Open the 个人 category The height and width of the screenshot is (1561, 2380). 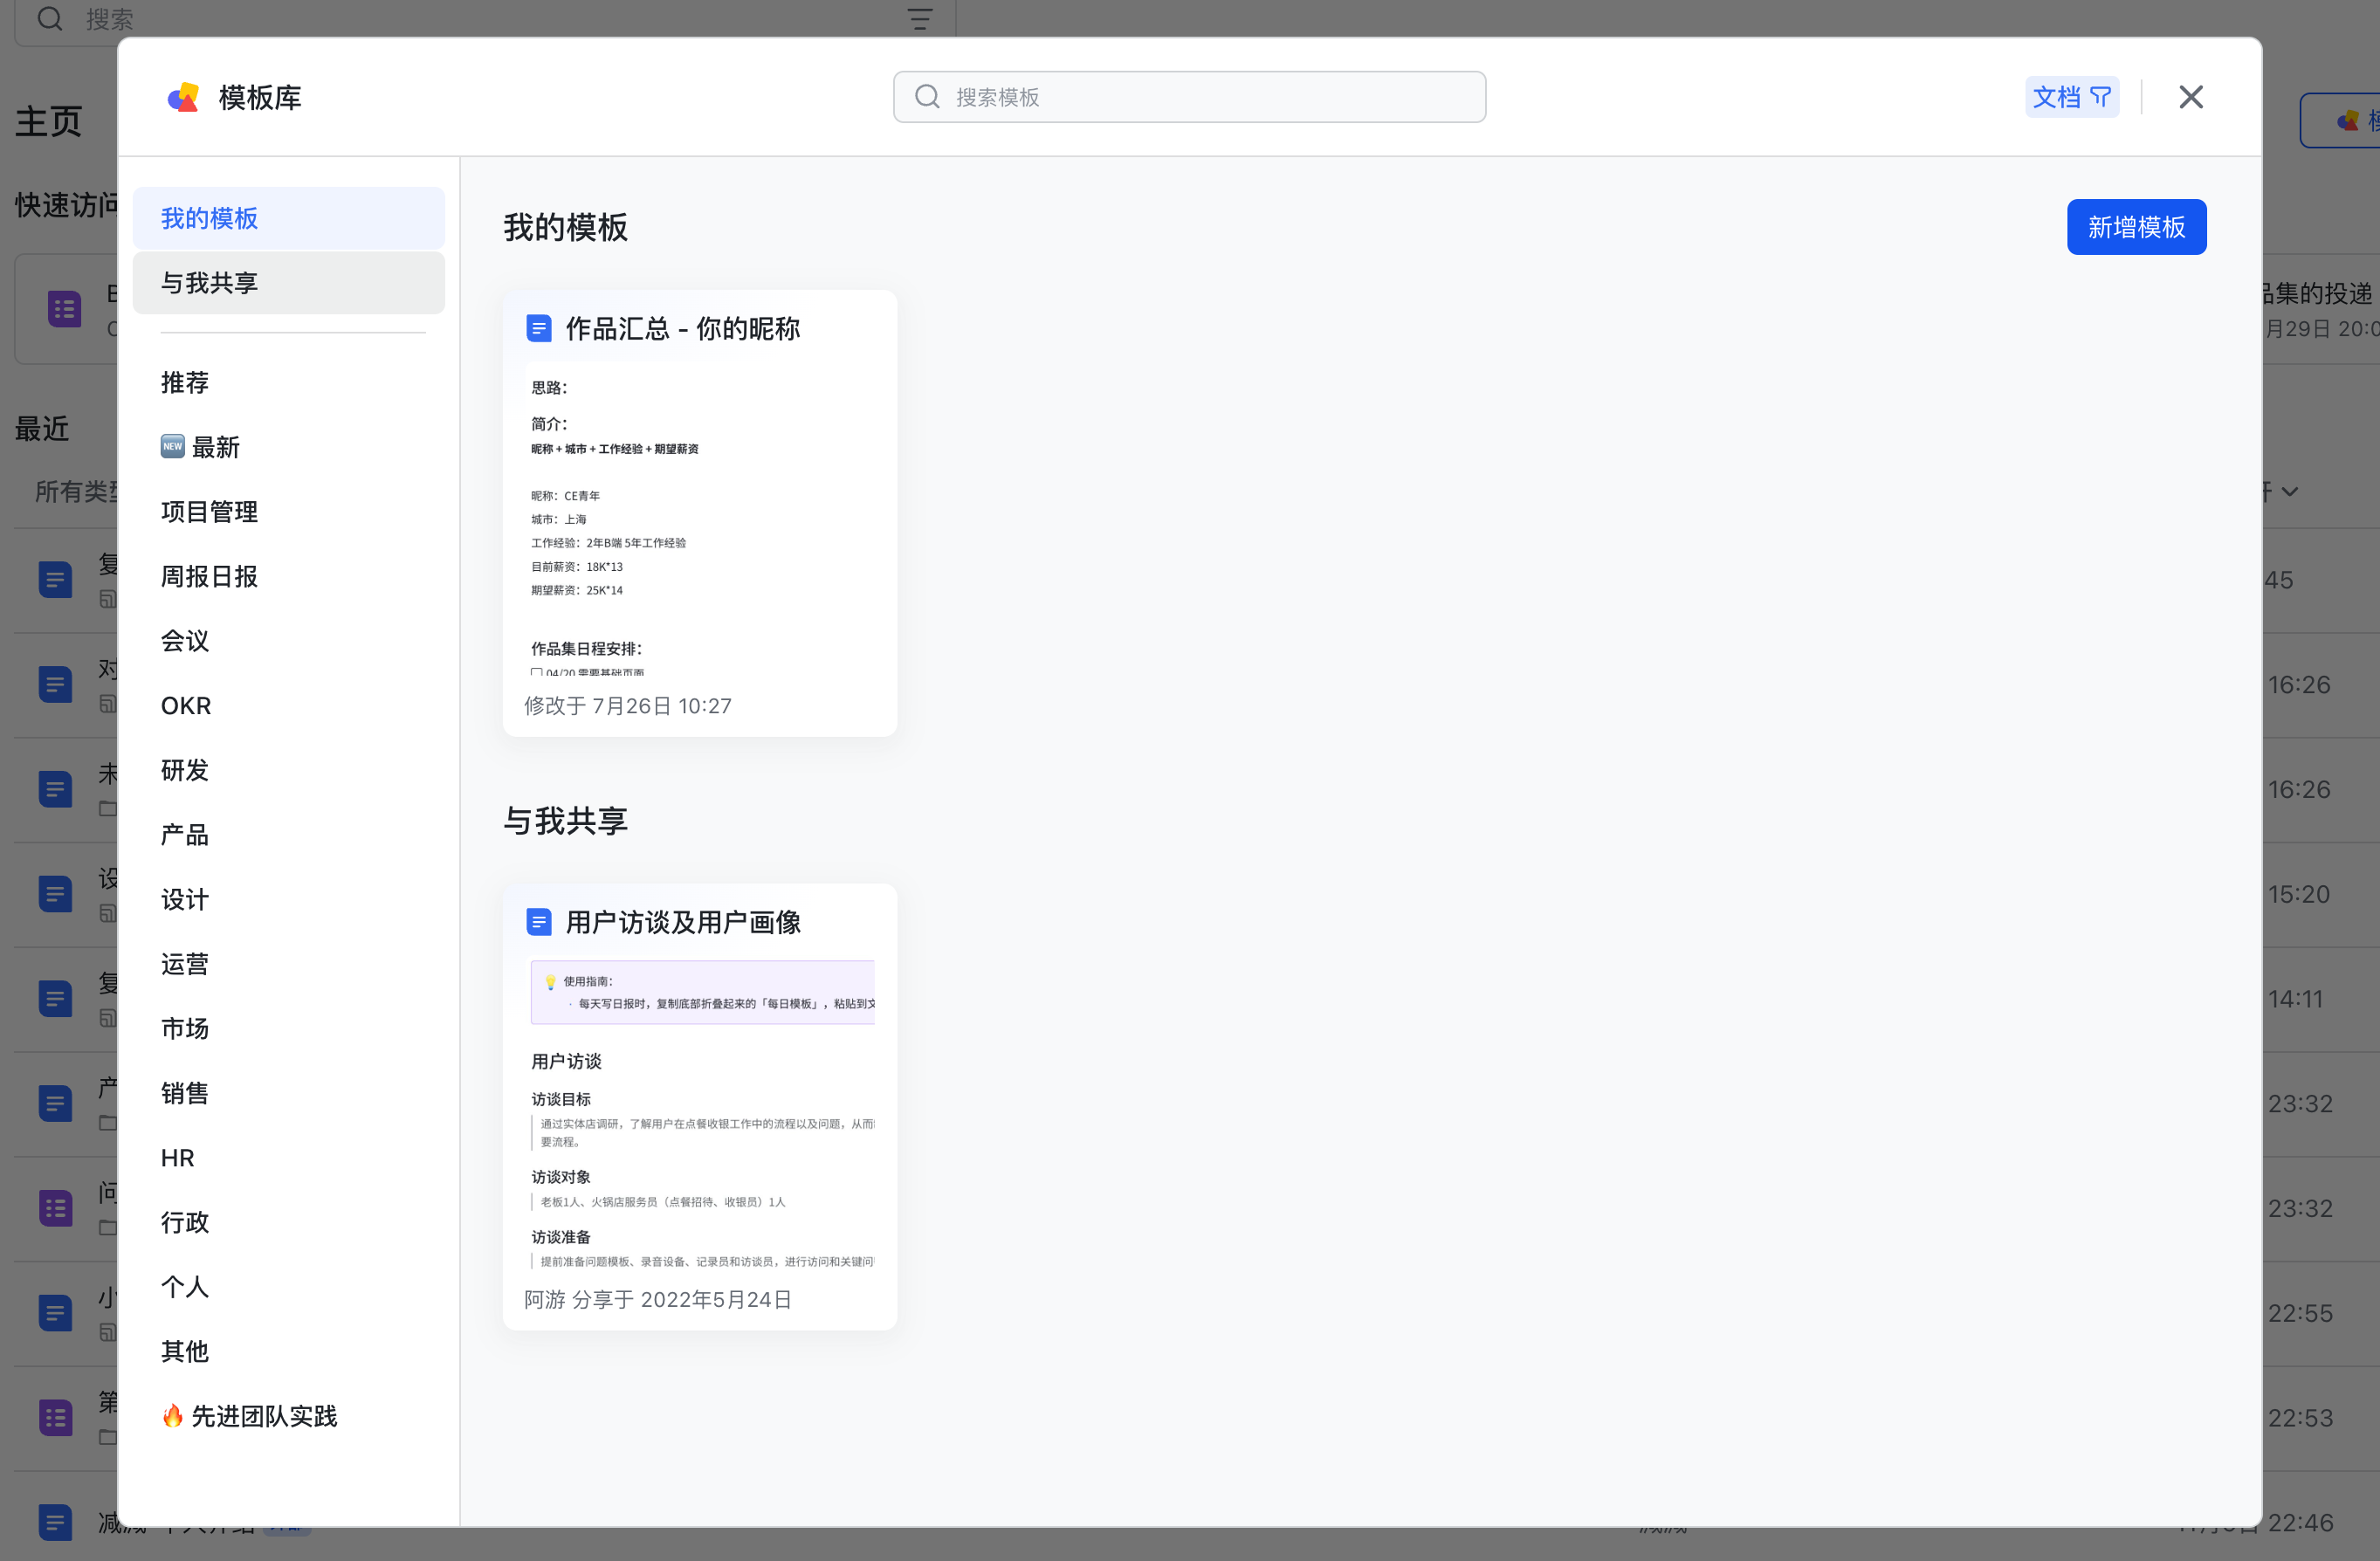[288, 1287]
